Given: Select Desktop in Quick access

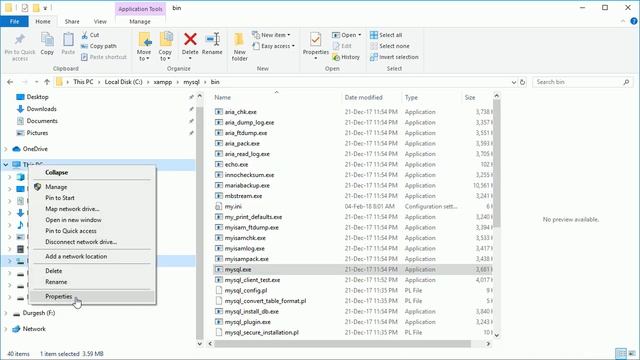Looking at the screenshot, I should pos(37,97).
